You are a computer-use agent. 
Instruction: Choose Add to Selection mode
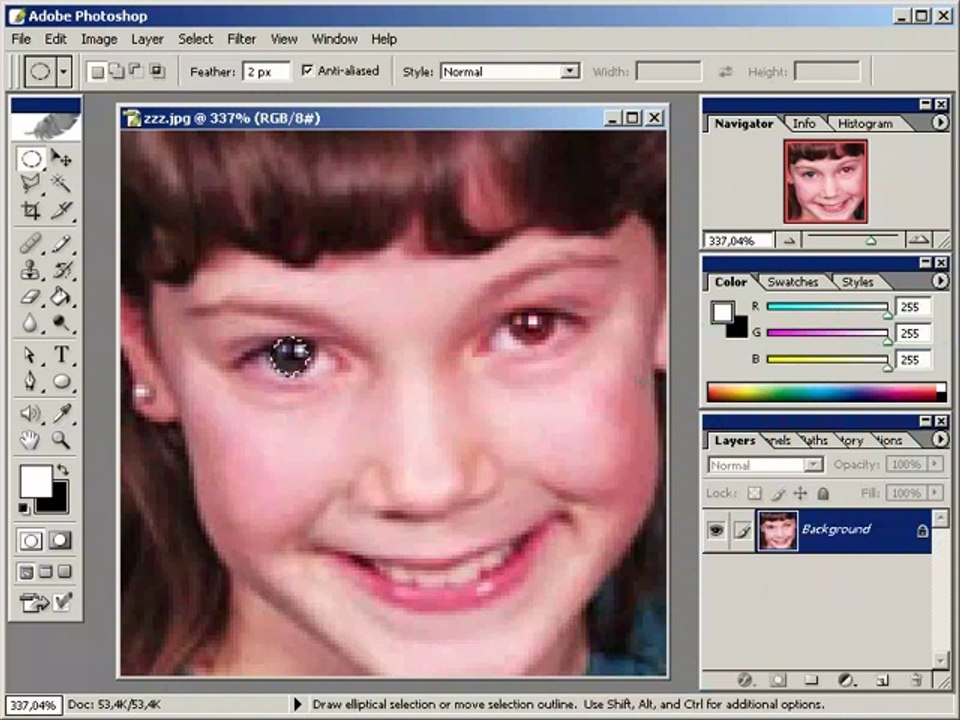(x=116, y=72)
